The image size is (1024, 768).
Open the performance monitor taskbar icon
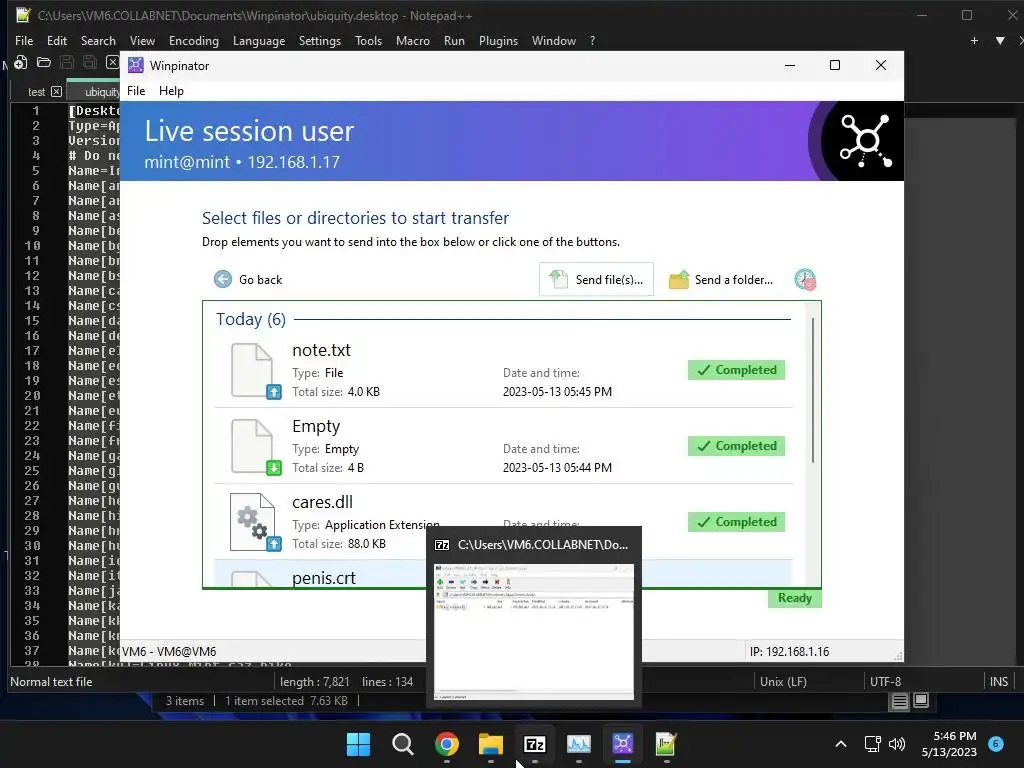579,744
